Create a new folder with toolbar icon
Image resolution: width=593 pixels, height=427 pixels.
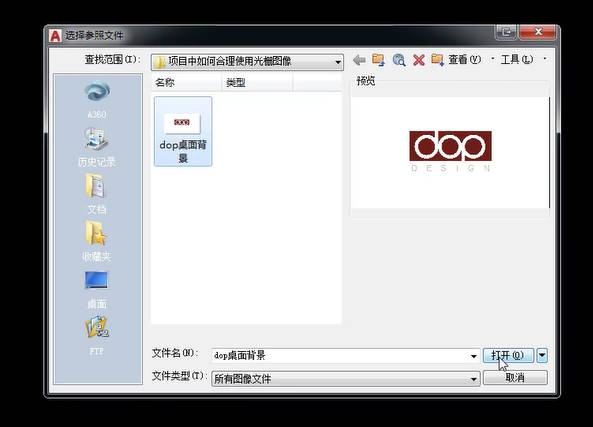point(438,59)
